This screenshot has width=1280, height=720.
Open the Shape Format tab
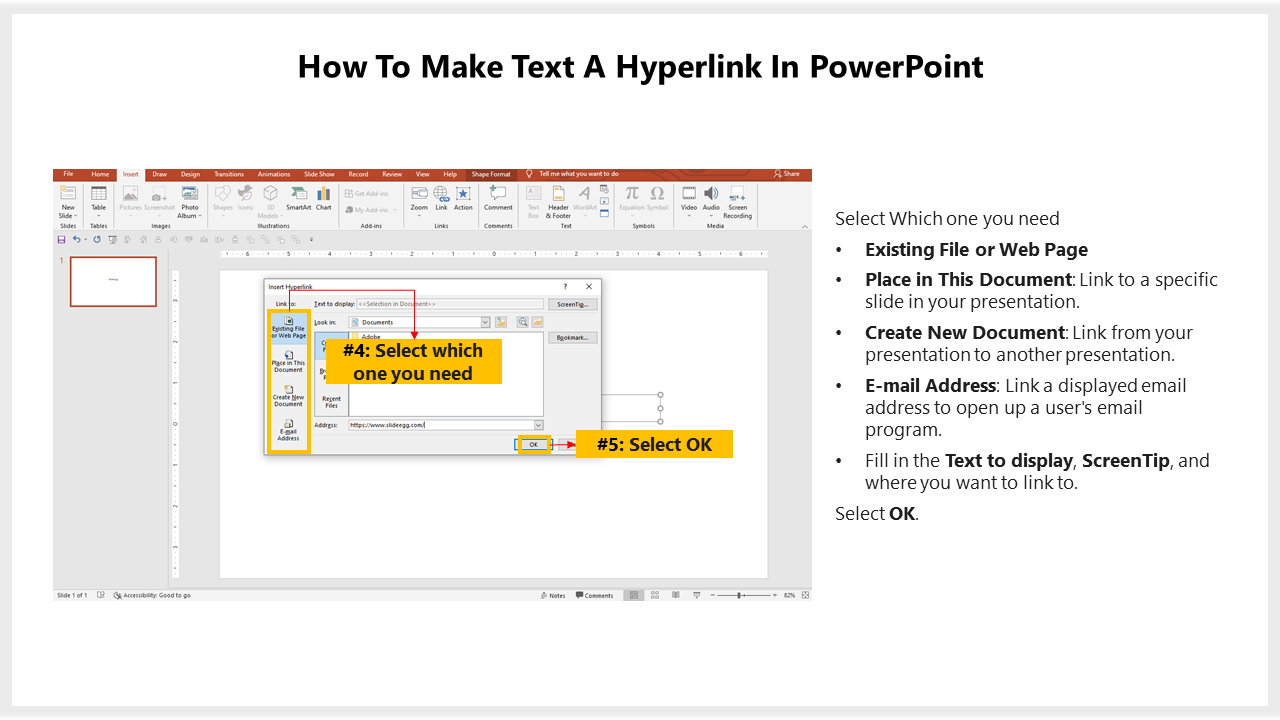coord(491,174)
